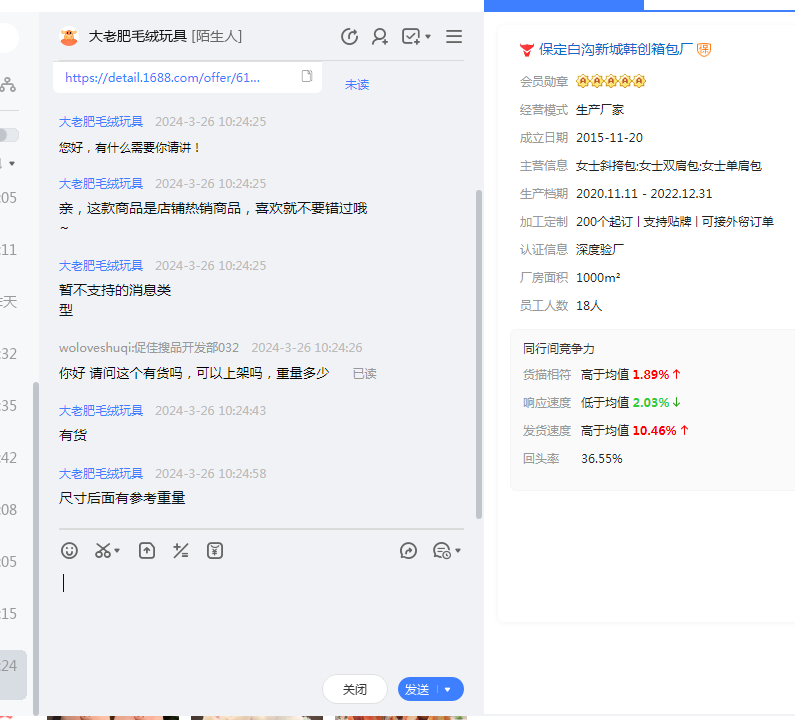Click the chat history clock icon in the header

pos(349,37)
